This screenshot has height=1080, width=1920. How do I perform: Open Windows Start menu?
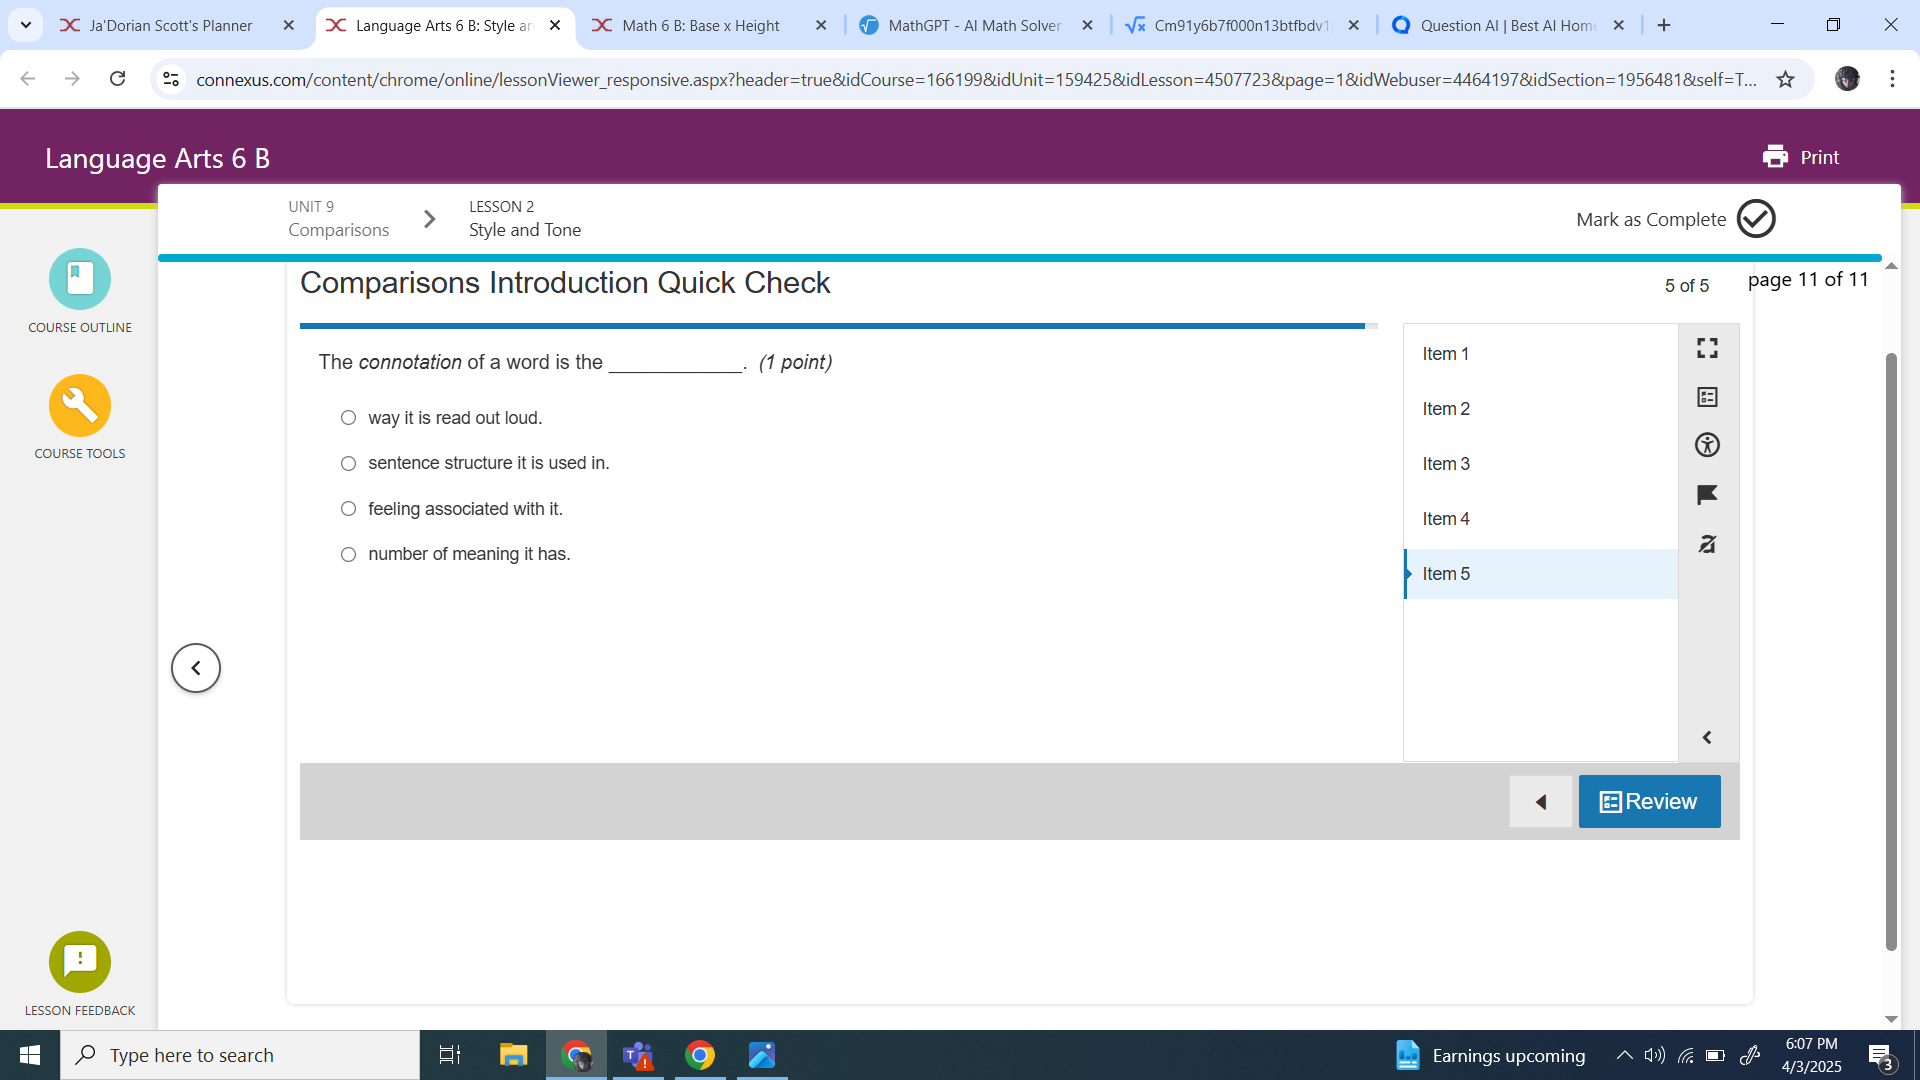(30, 1055)
